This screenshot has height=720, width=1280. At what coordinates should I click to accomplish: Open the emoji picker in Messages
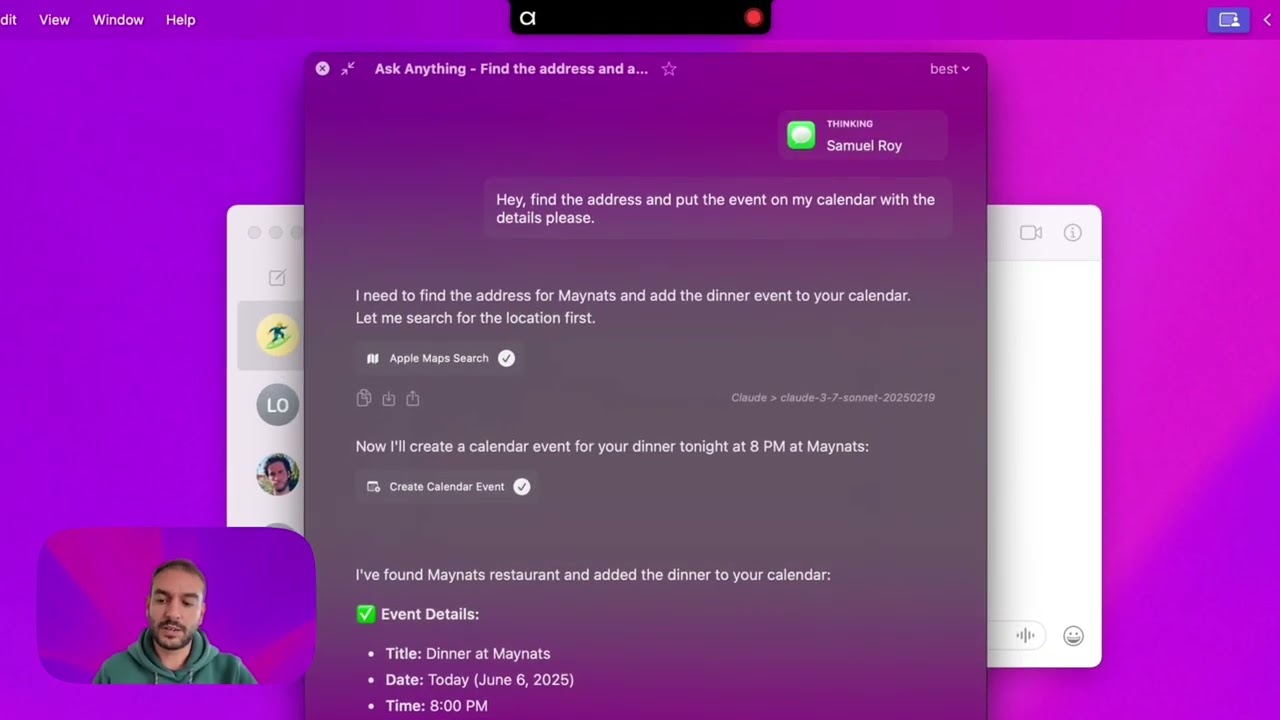coord(1073,636)
